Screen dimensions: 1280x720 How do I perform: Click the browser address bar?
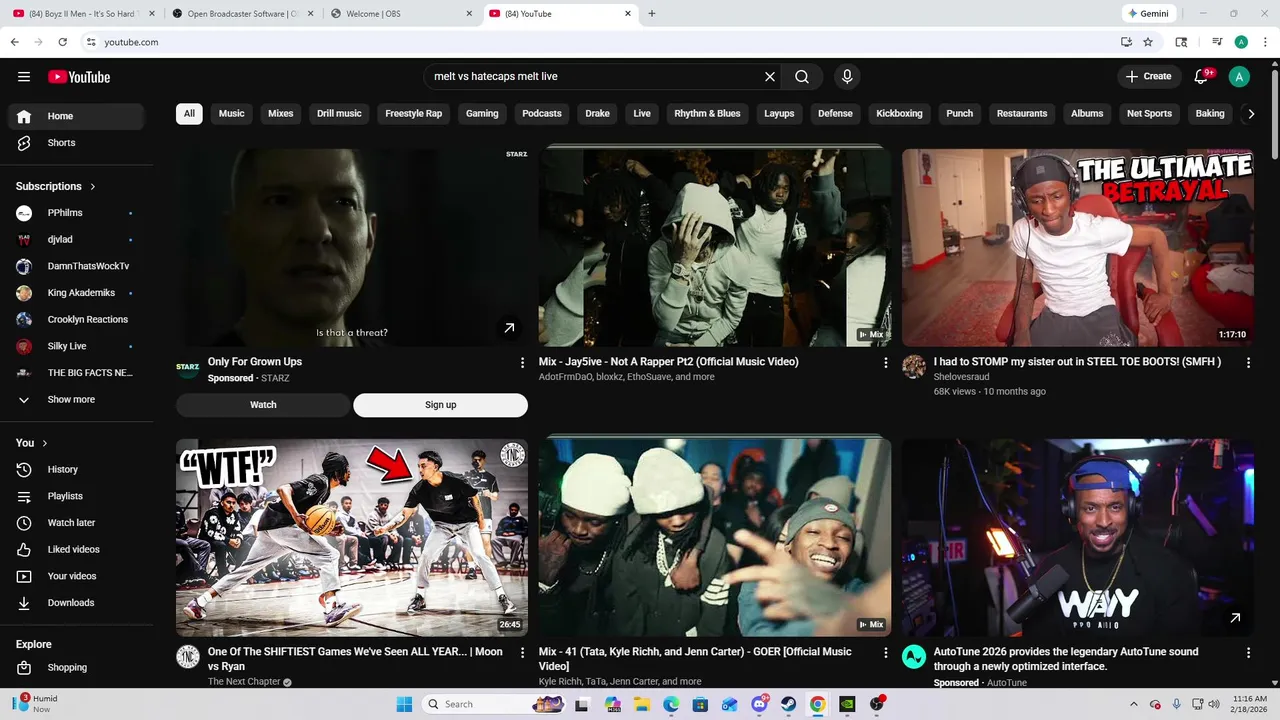pos(600,42)
